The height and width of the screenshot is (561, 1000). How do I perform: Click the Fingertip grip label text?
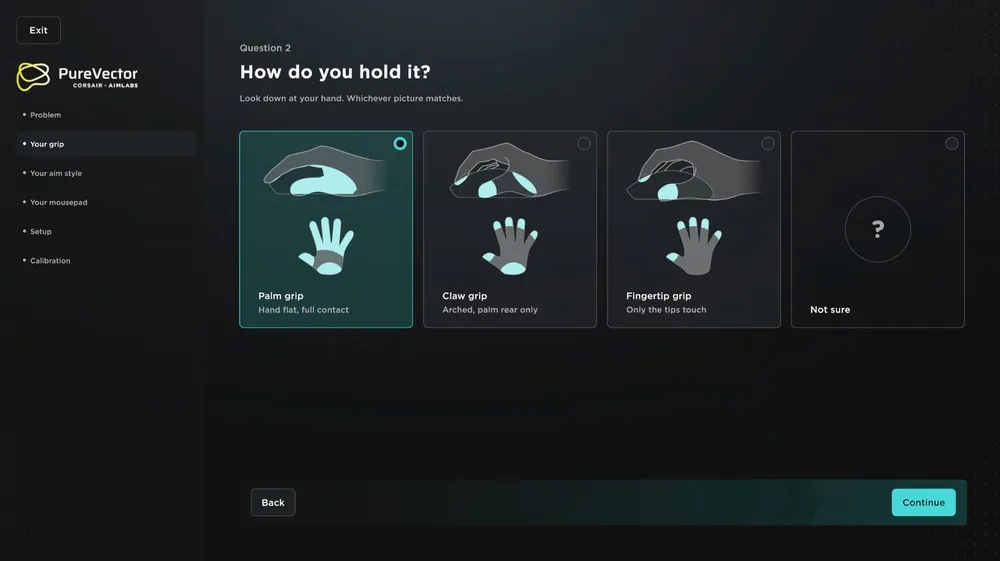658,296
